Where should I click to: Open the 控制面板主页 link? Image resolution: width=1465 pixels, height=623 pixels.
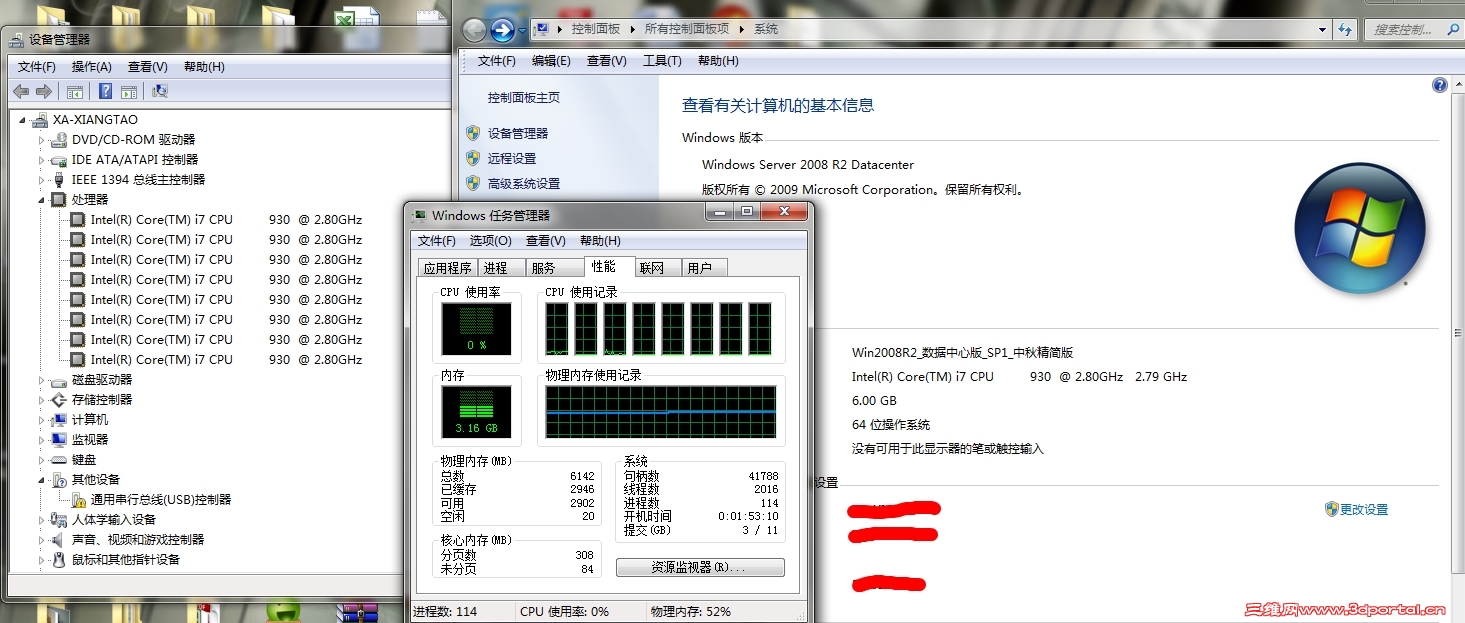pyautogui.click(x=524, y=98)
